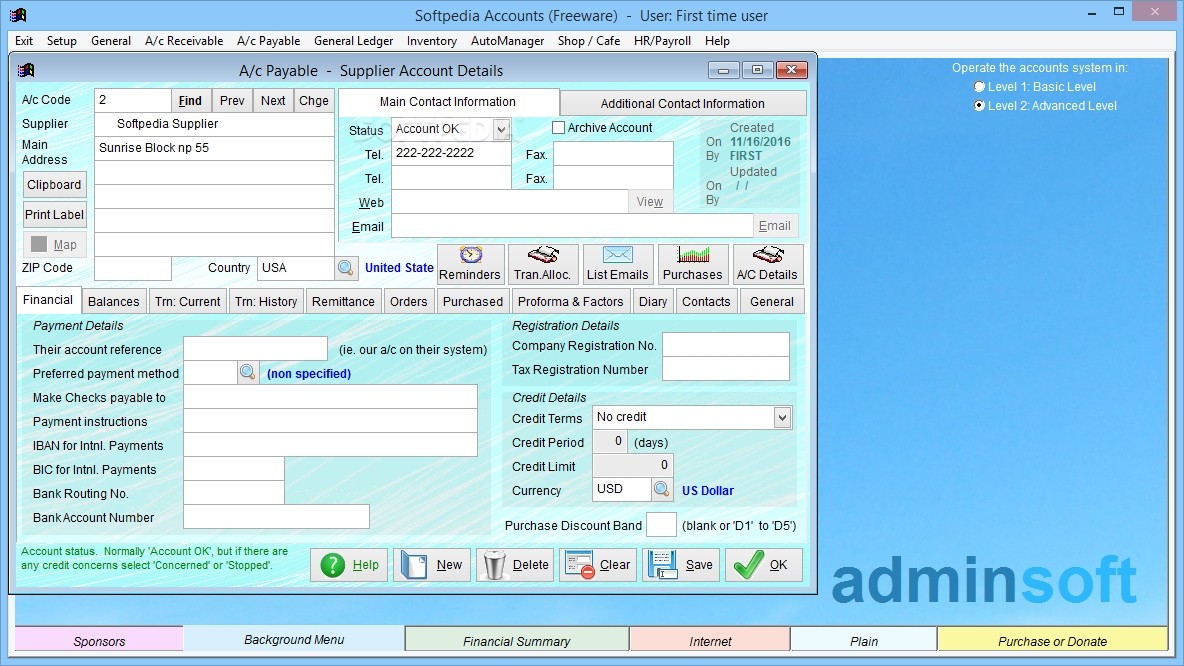Click the Chge code button

(x=313, y=100)
